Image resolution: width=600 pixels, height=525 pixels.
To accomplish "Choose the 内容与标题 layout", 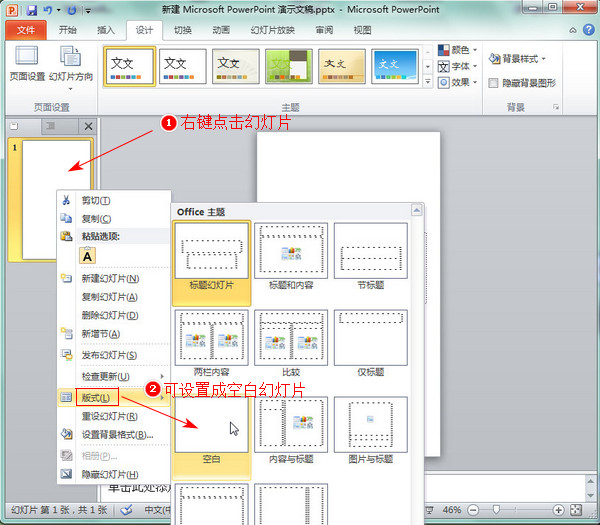I will [x=291, y=430].
